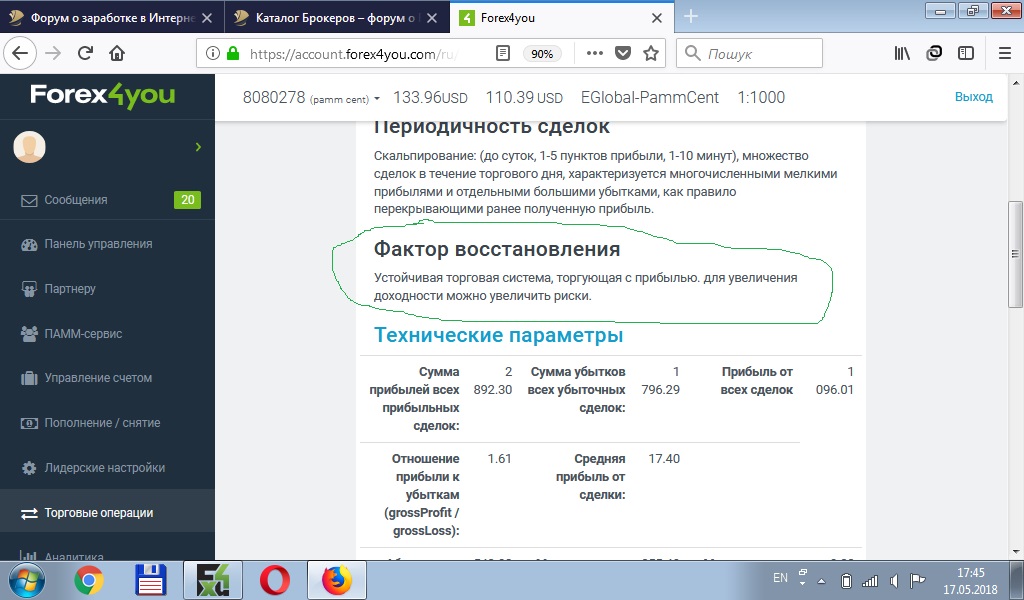Toggle the Firefox sidebar view icon
The width and height of the screenshot is (1024, 600).
click(965, 54)
